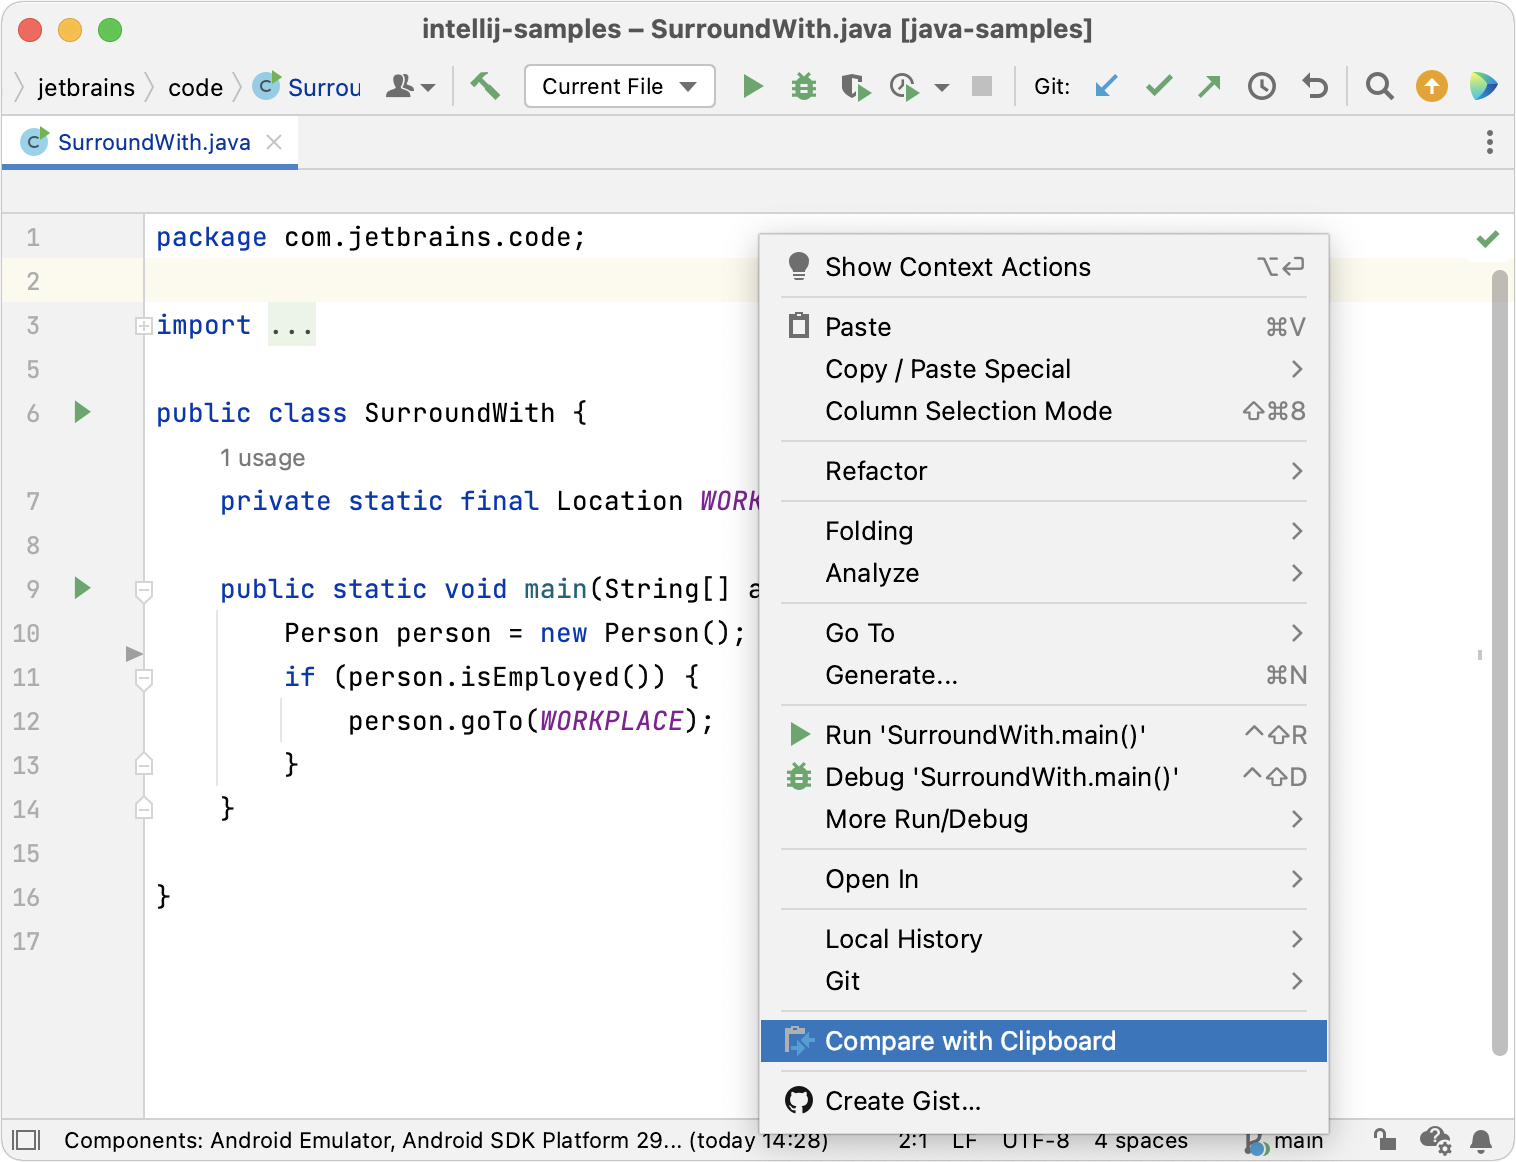1516x1162 pixels.
Task: Click the fold end marker on line 13
Action: [x=144, y=765]
